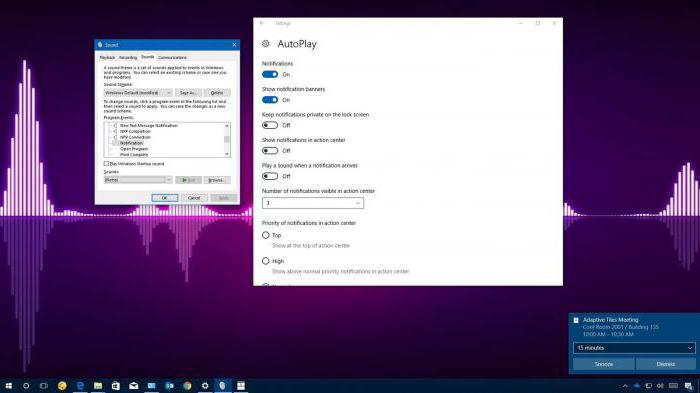Open the 15 minutes snooze dropdown

pos(634,347)
